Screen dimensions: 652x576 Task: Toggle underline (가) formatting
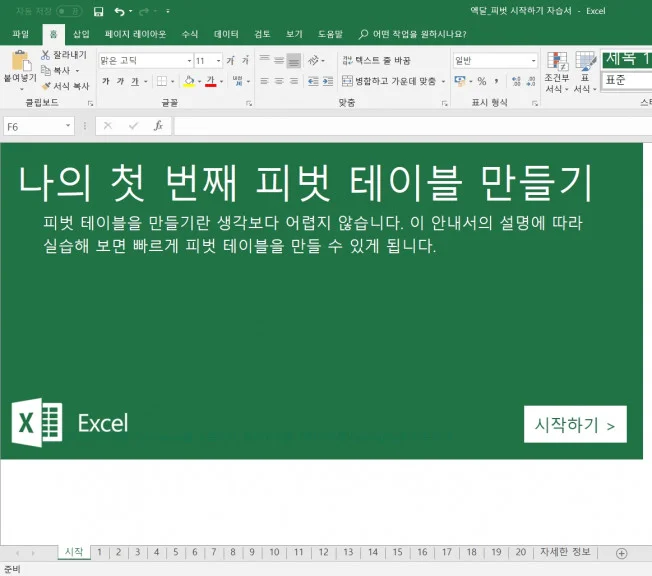[x=135, y=81]
